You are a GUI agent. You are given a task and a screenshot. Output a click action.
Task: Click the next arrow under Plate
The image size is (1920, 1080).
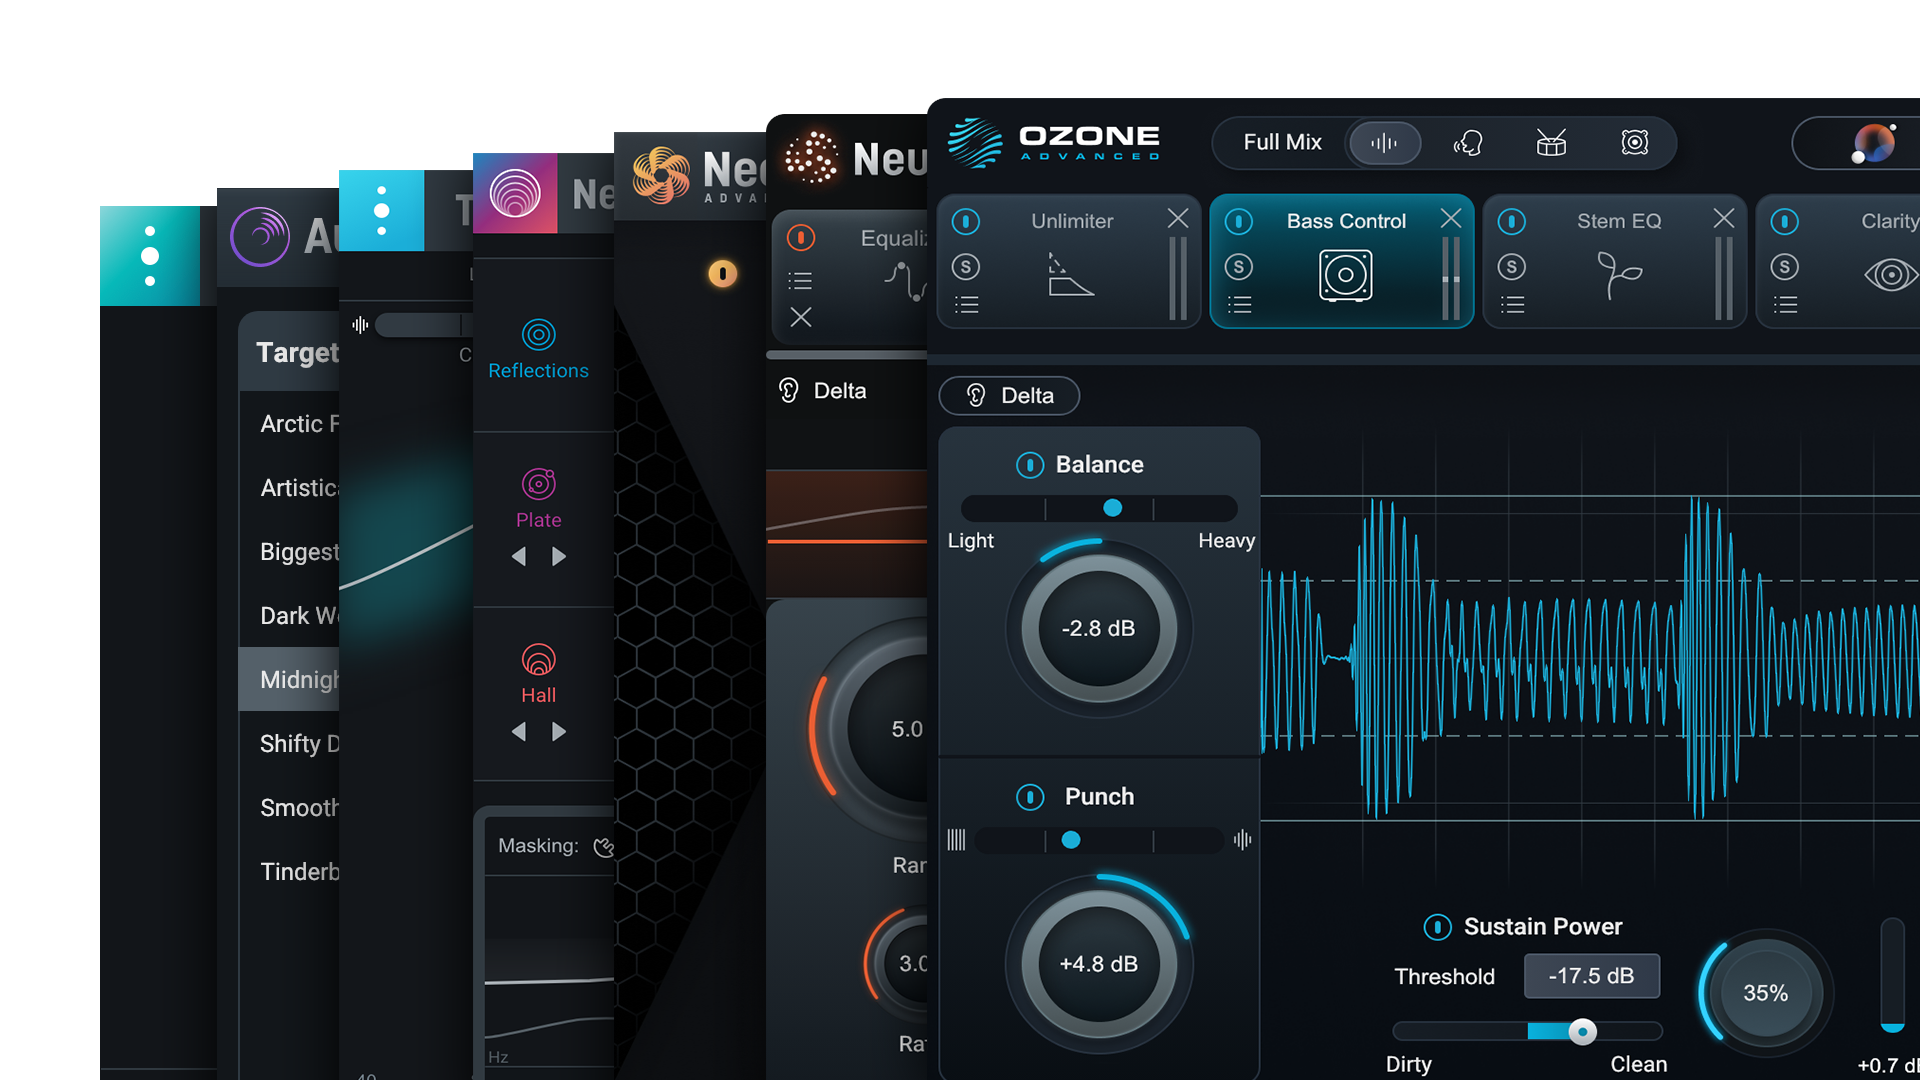pyautogui.click(x=559, y=556)
